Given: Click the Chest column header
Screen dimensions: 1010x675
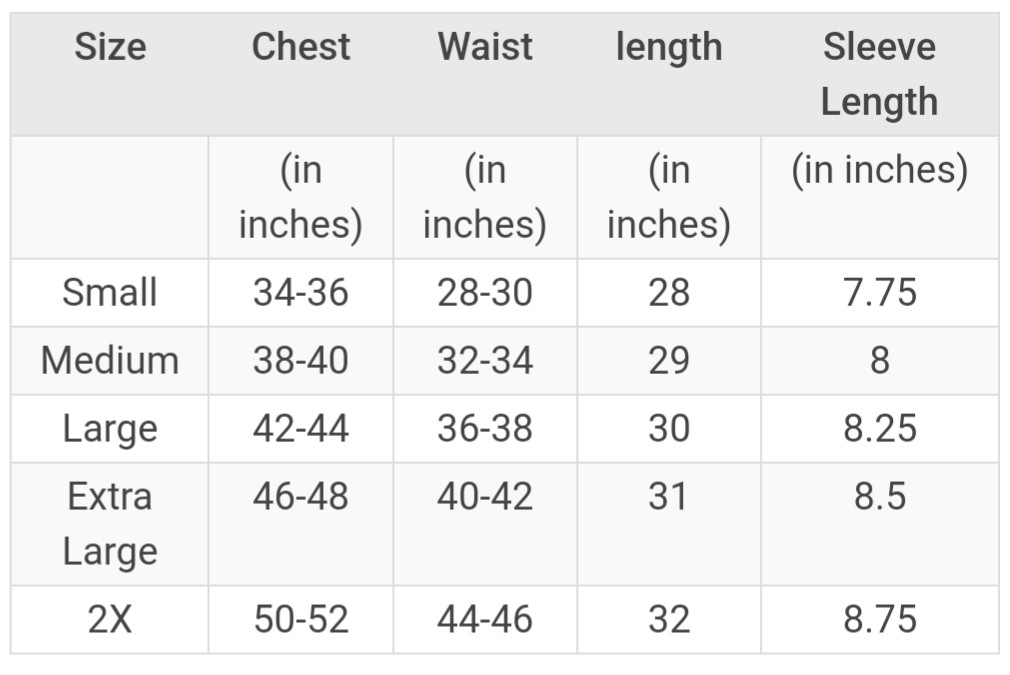Looking at the screenshot, I should [301, 47].
